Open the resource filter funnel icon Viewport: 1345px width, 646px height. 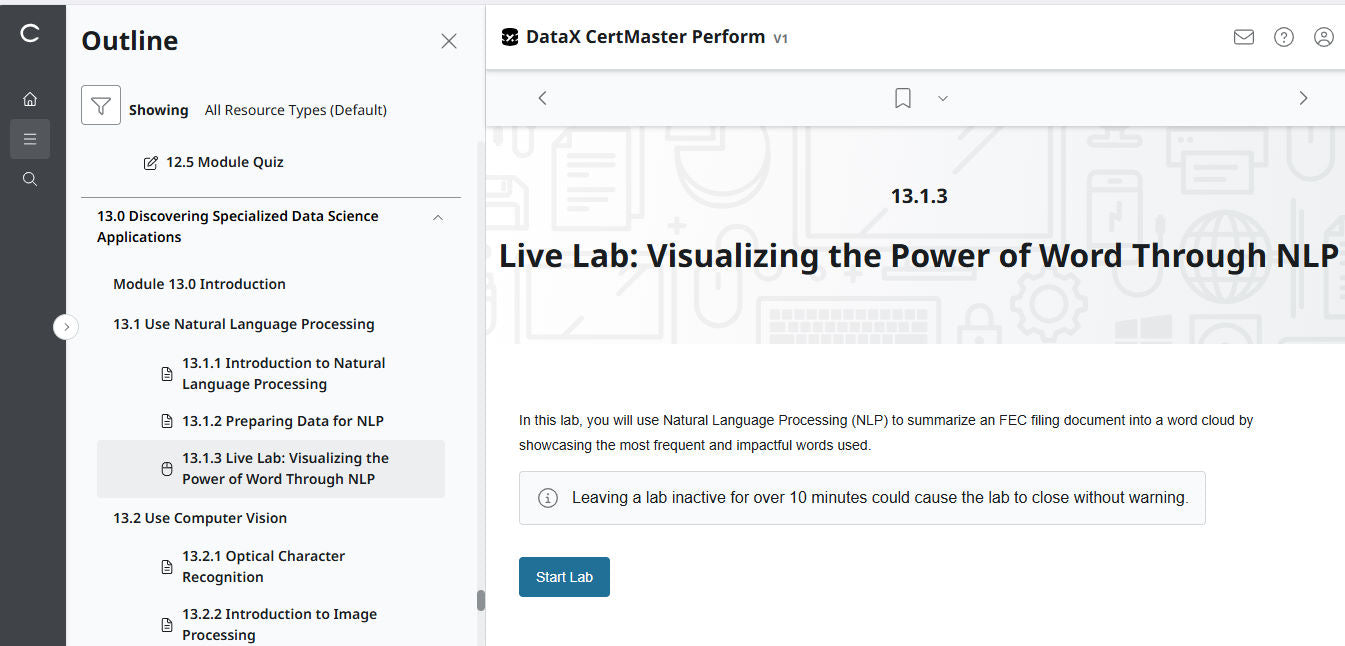(x=100, y=104)
